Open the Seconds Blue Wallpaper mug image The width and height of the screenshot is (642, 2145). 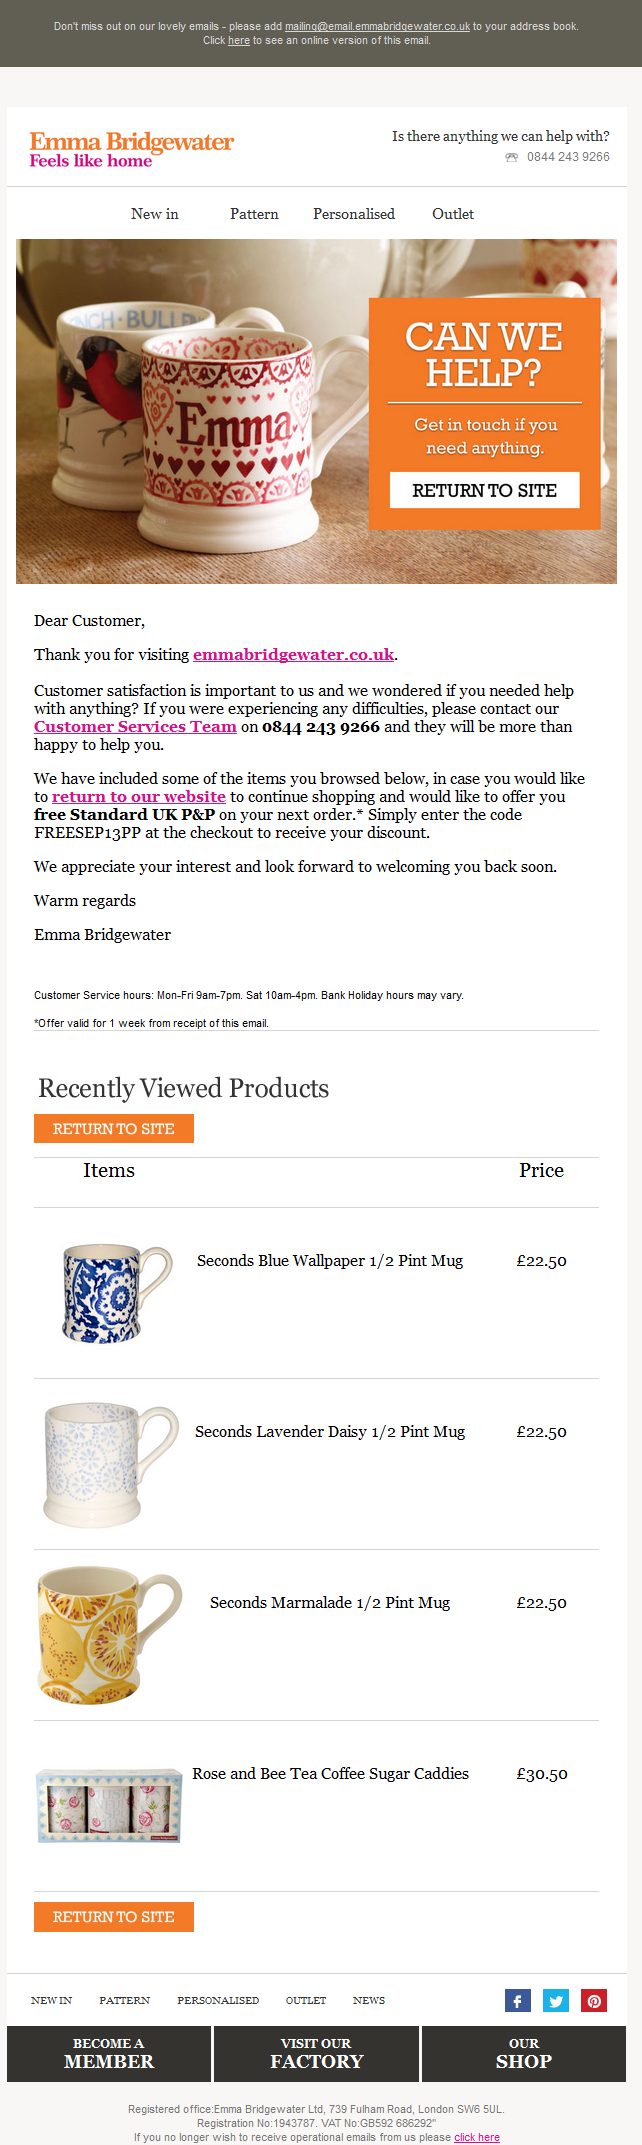point(117,1292)
